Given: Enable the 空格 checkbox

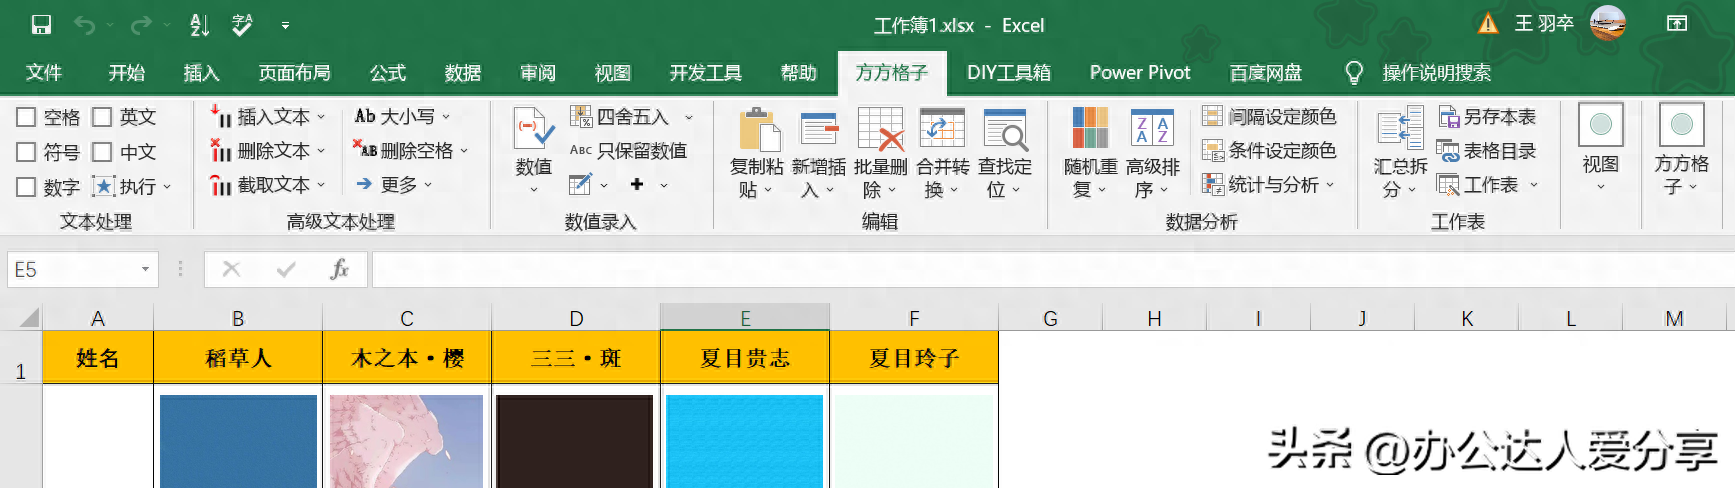Looking at the screenshot, I should point(27,117).
